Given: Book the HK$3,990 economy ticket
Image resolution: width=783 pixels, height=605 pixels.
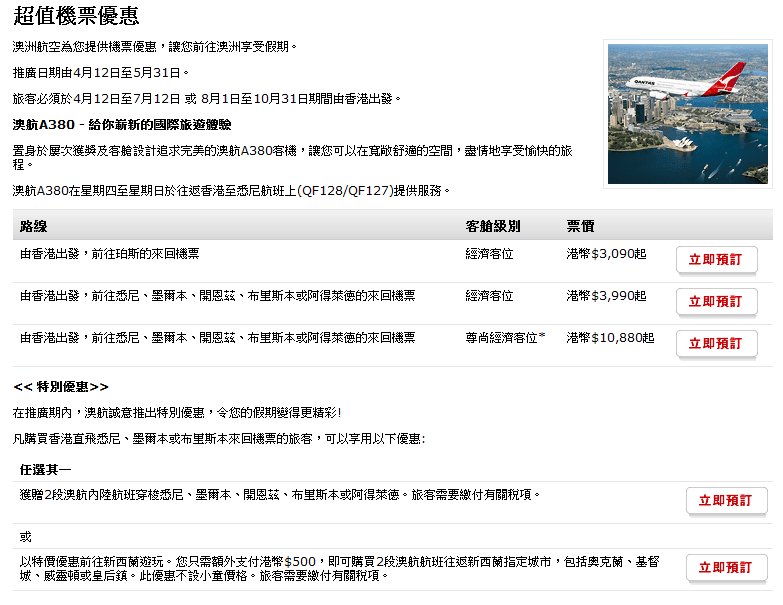Looking at the screenshot, I should (716, 301).
